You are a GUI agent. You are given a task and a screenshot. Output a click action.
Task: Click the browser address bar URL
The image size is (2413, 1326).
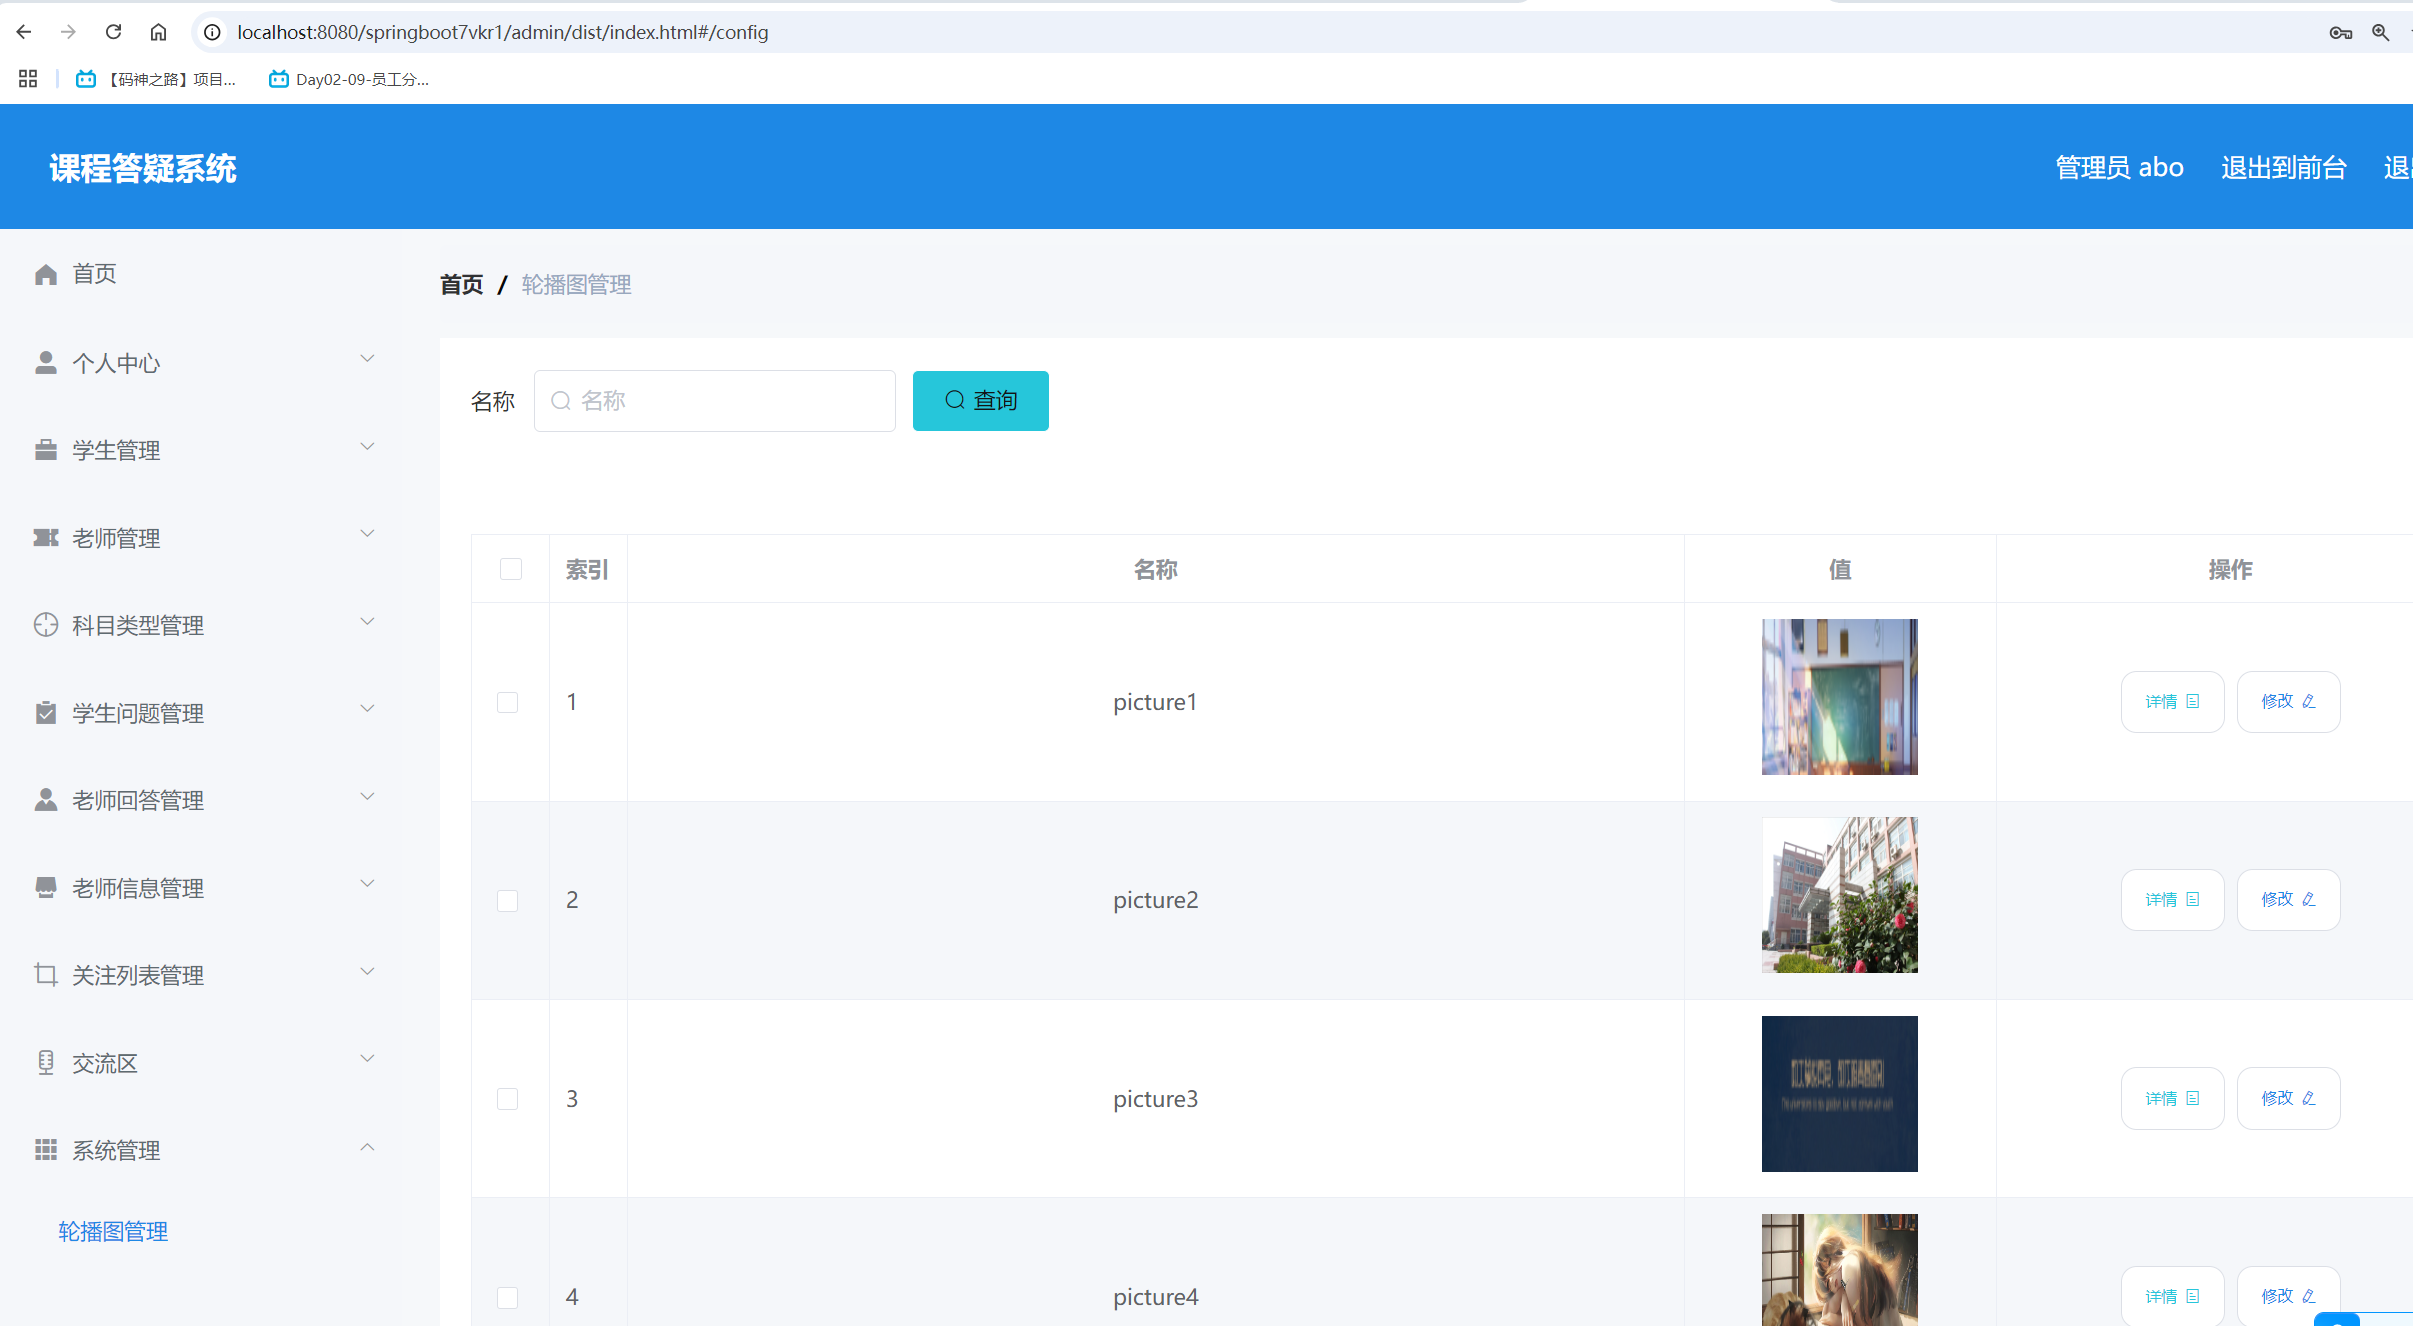tap(503, 32)
